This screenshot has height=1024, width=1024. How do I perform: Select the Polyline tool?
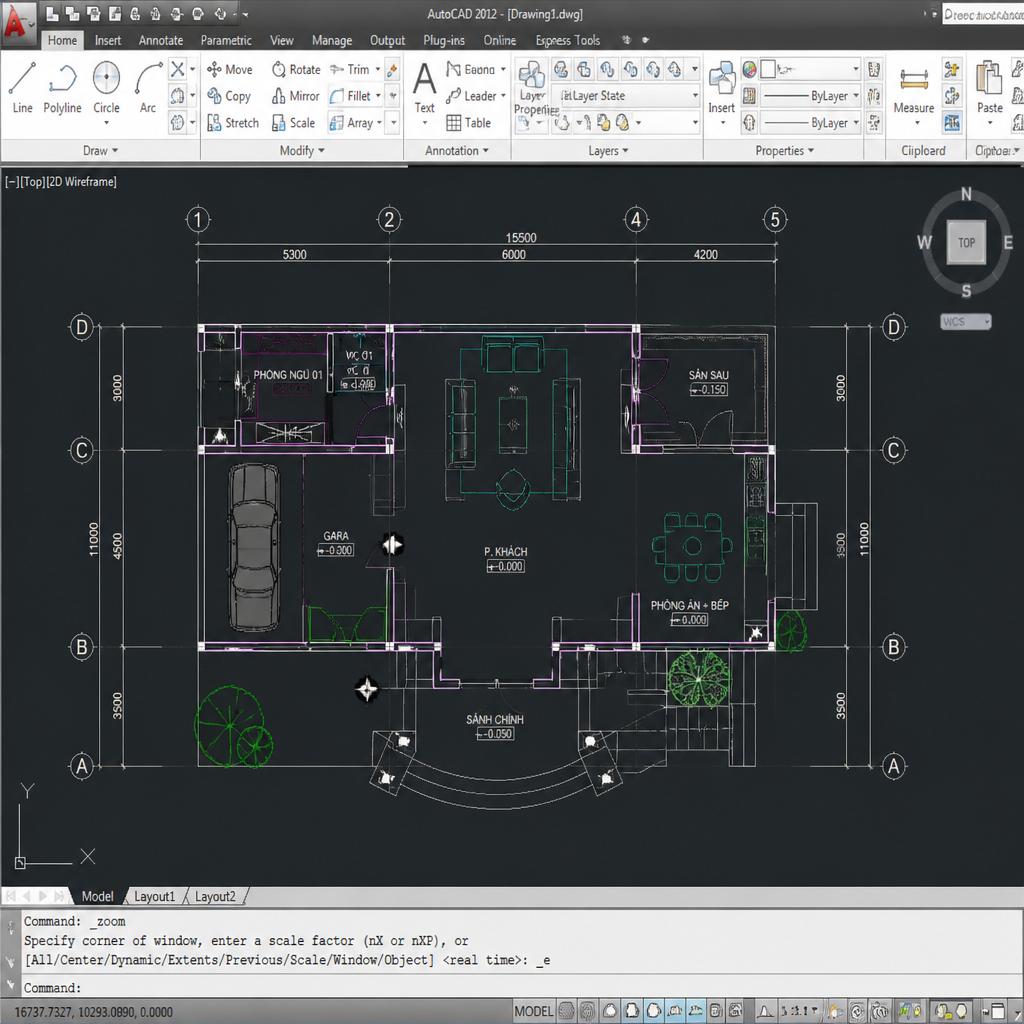(62, 88)
